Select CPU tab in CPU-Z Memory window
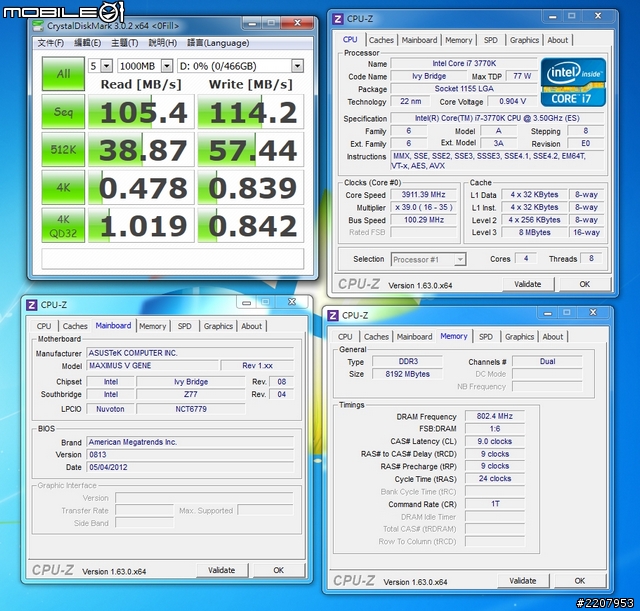This screenshot has width=640, height=611. pyautogui.click(x=345, y=337)
